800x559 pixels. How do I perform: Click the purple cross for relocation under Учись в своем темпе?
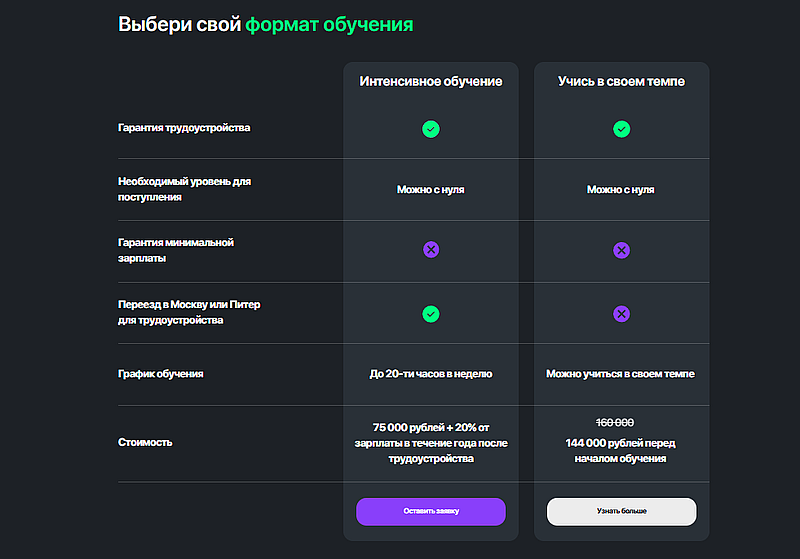621,314
